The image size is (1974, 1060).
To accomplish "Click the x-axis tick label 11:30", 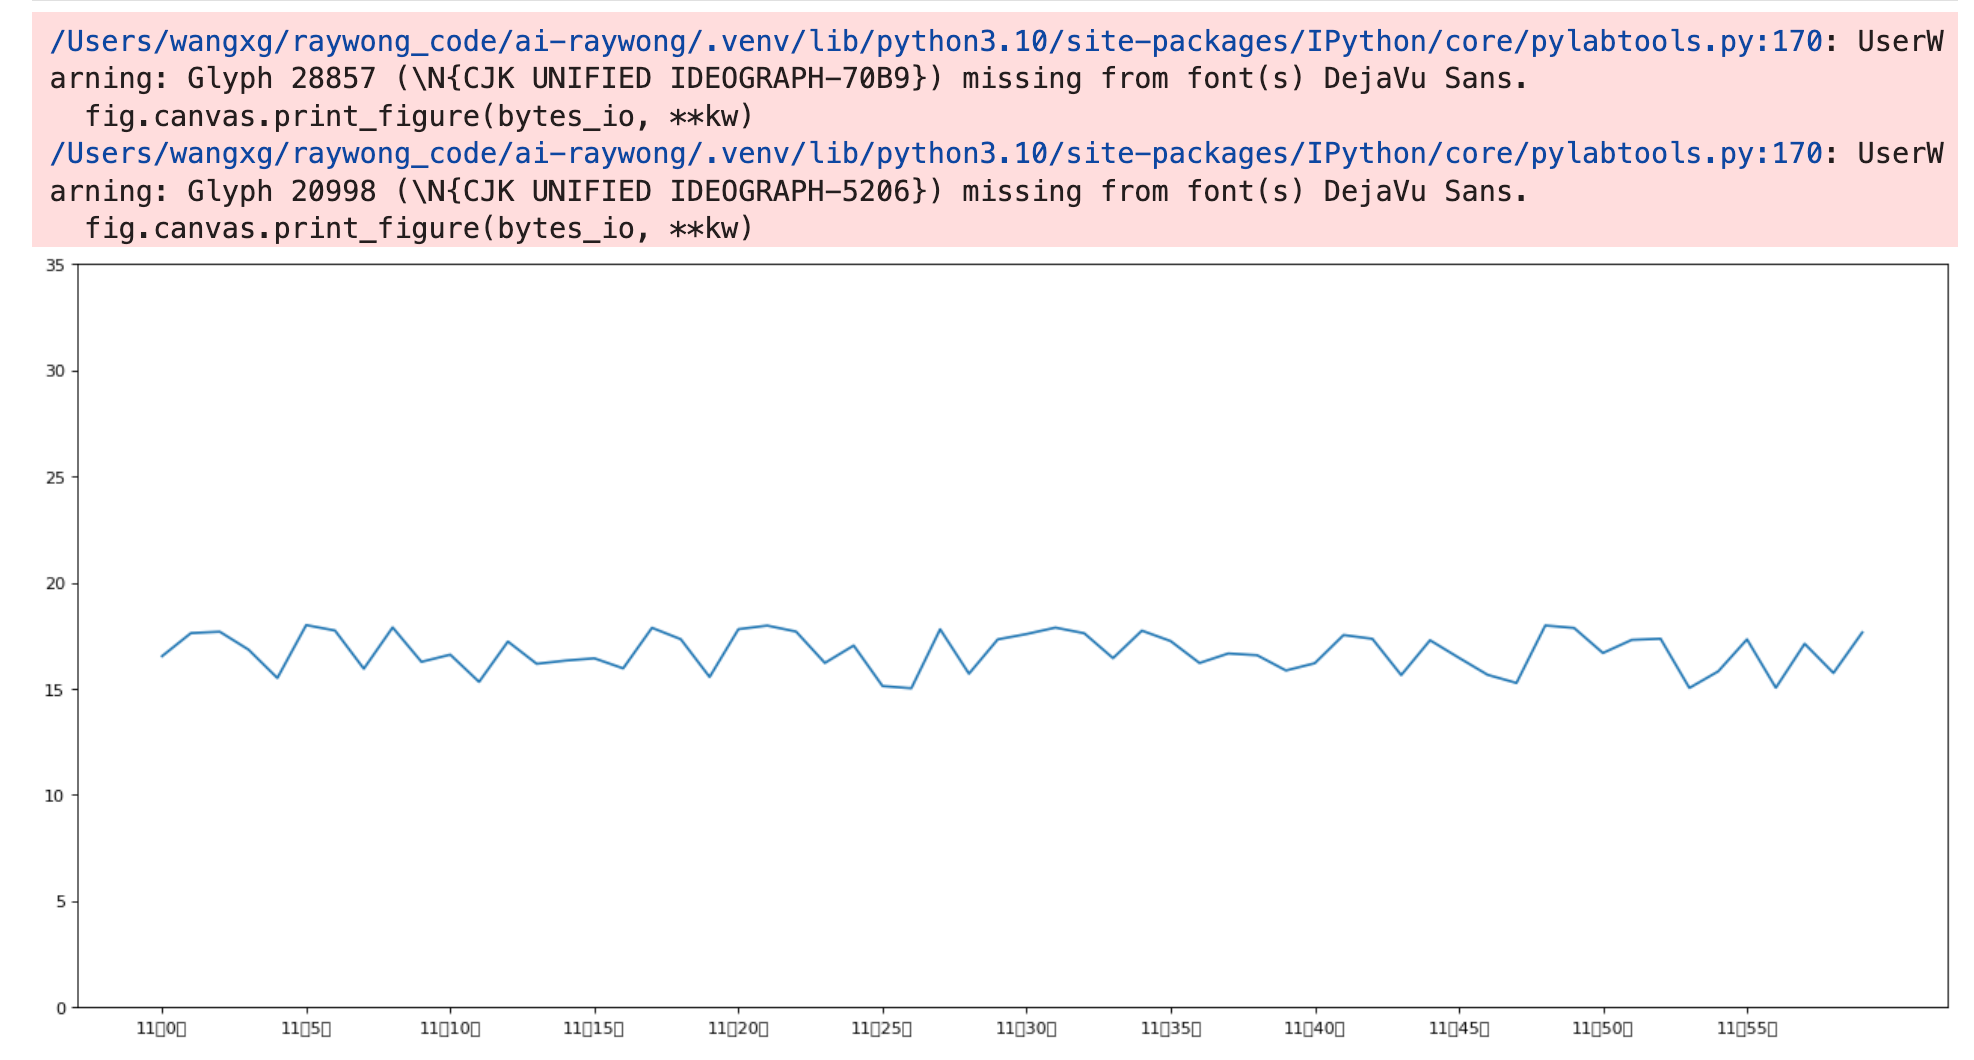I will 1026,1028.
